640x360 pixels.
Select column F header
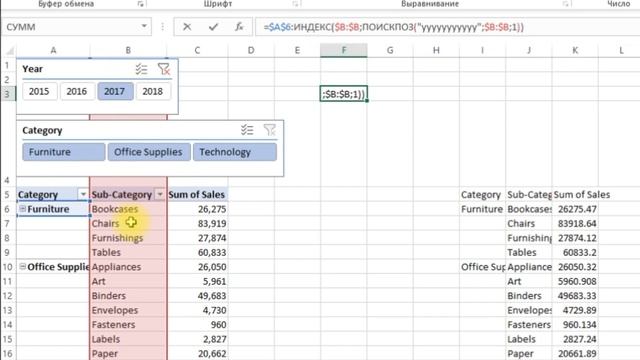[x=344, y=51]
